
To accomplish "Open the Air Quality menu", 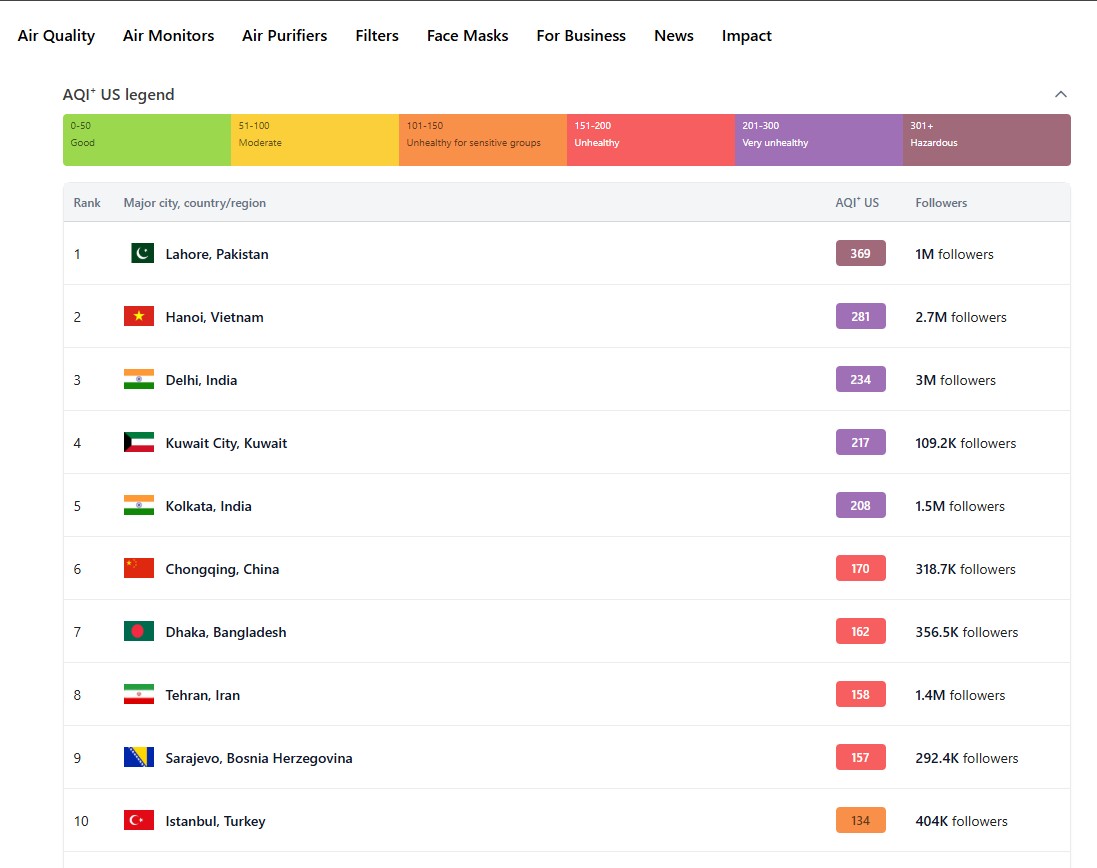I will [56, 36].
